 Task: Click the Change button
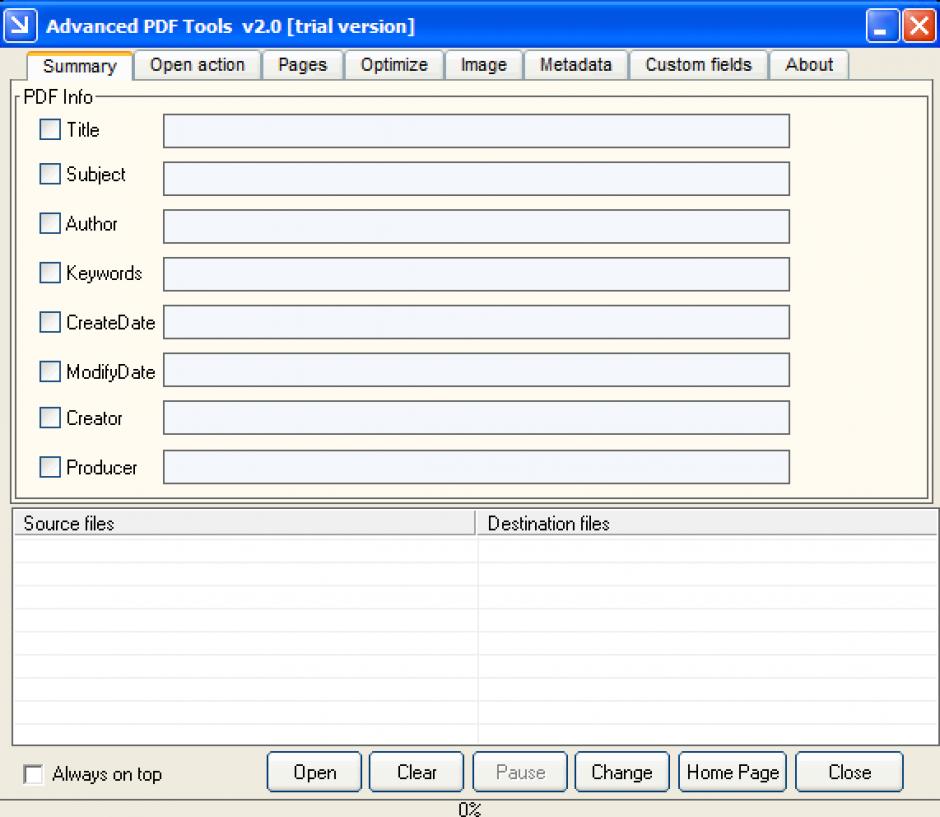[622, 772]
